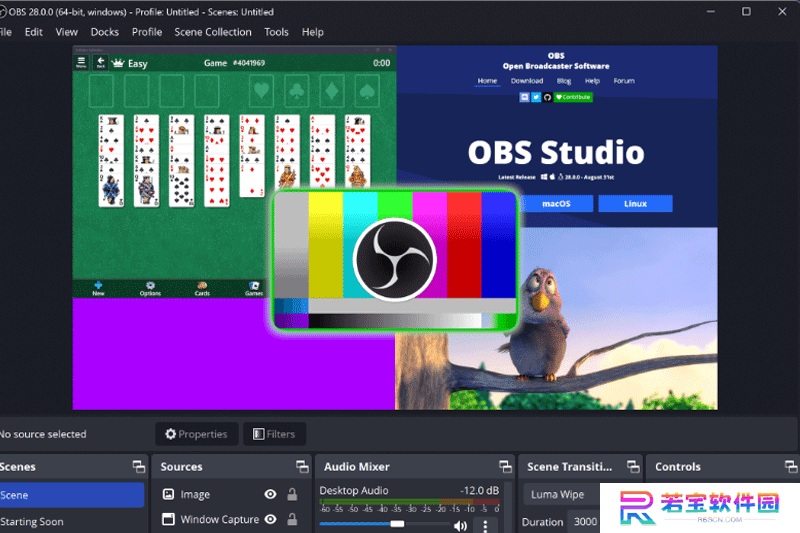The width and height of the screenshot is (800, 533).
Task: Click the Window Capture source type icon
Action: pos(168,519)
